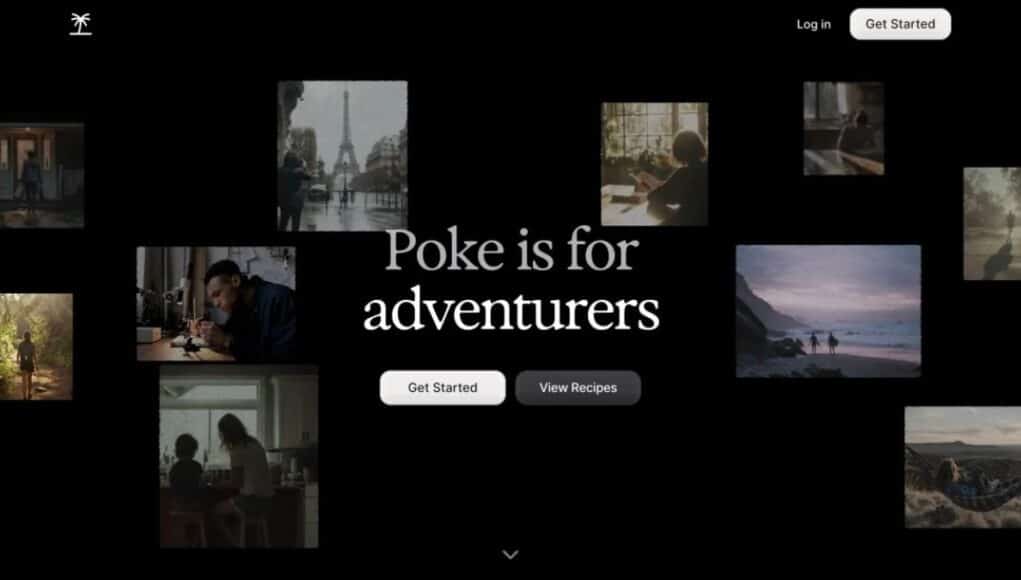
Task: Click the man working at desk photo
Action: tap(216, 303)
